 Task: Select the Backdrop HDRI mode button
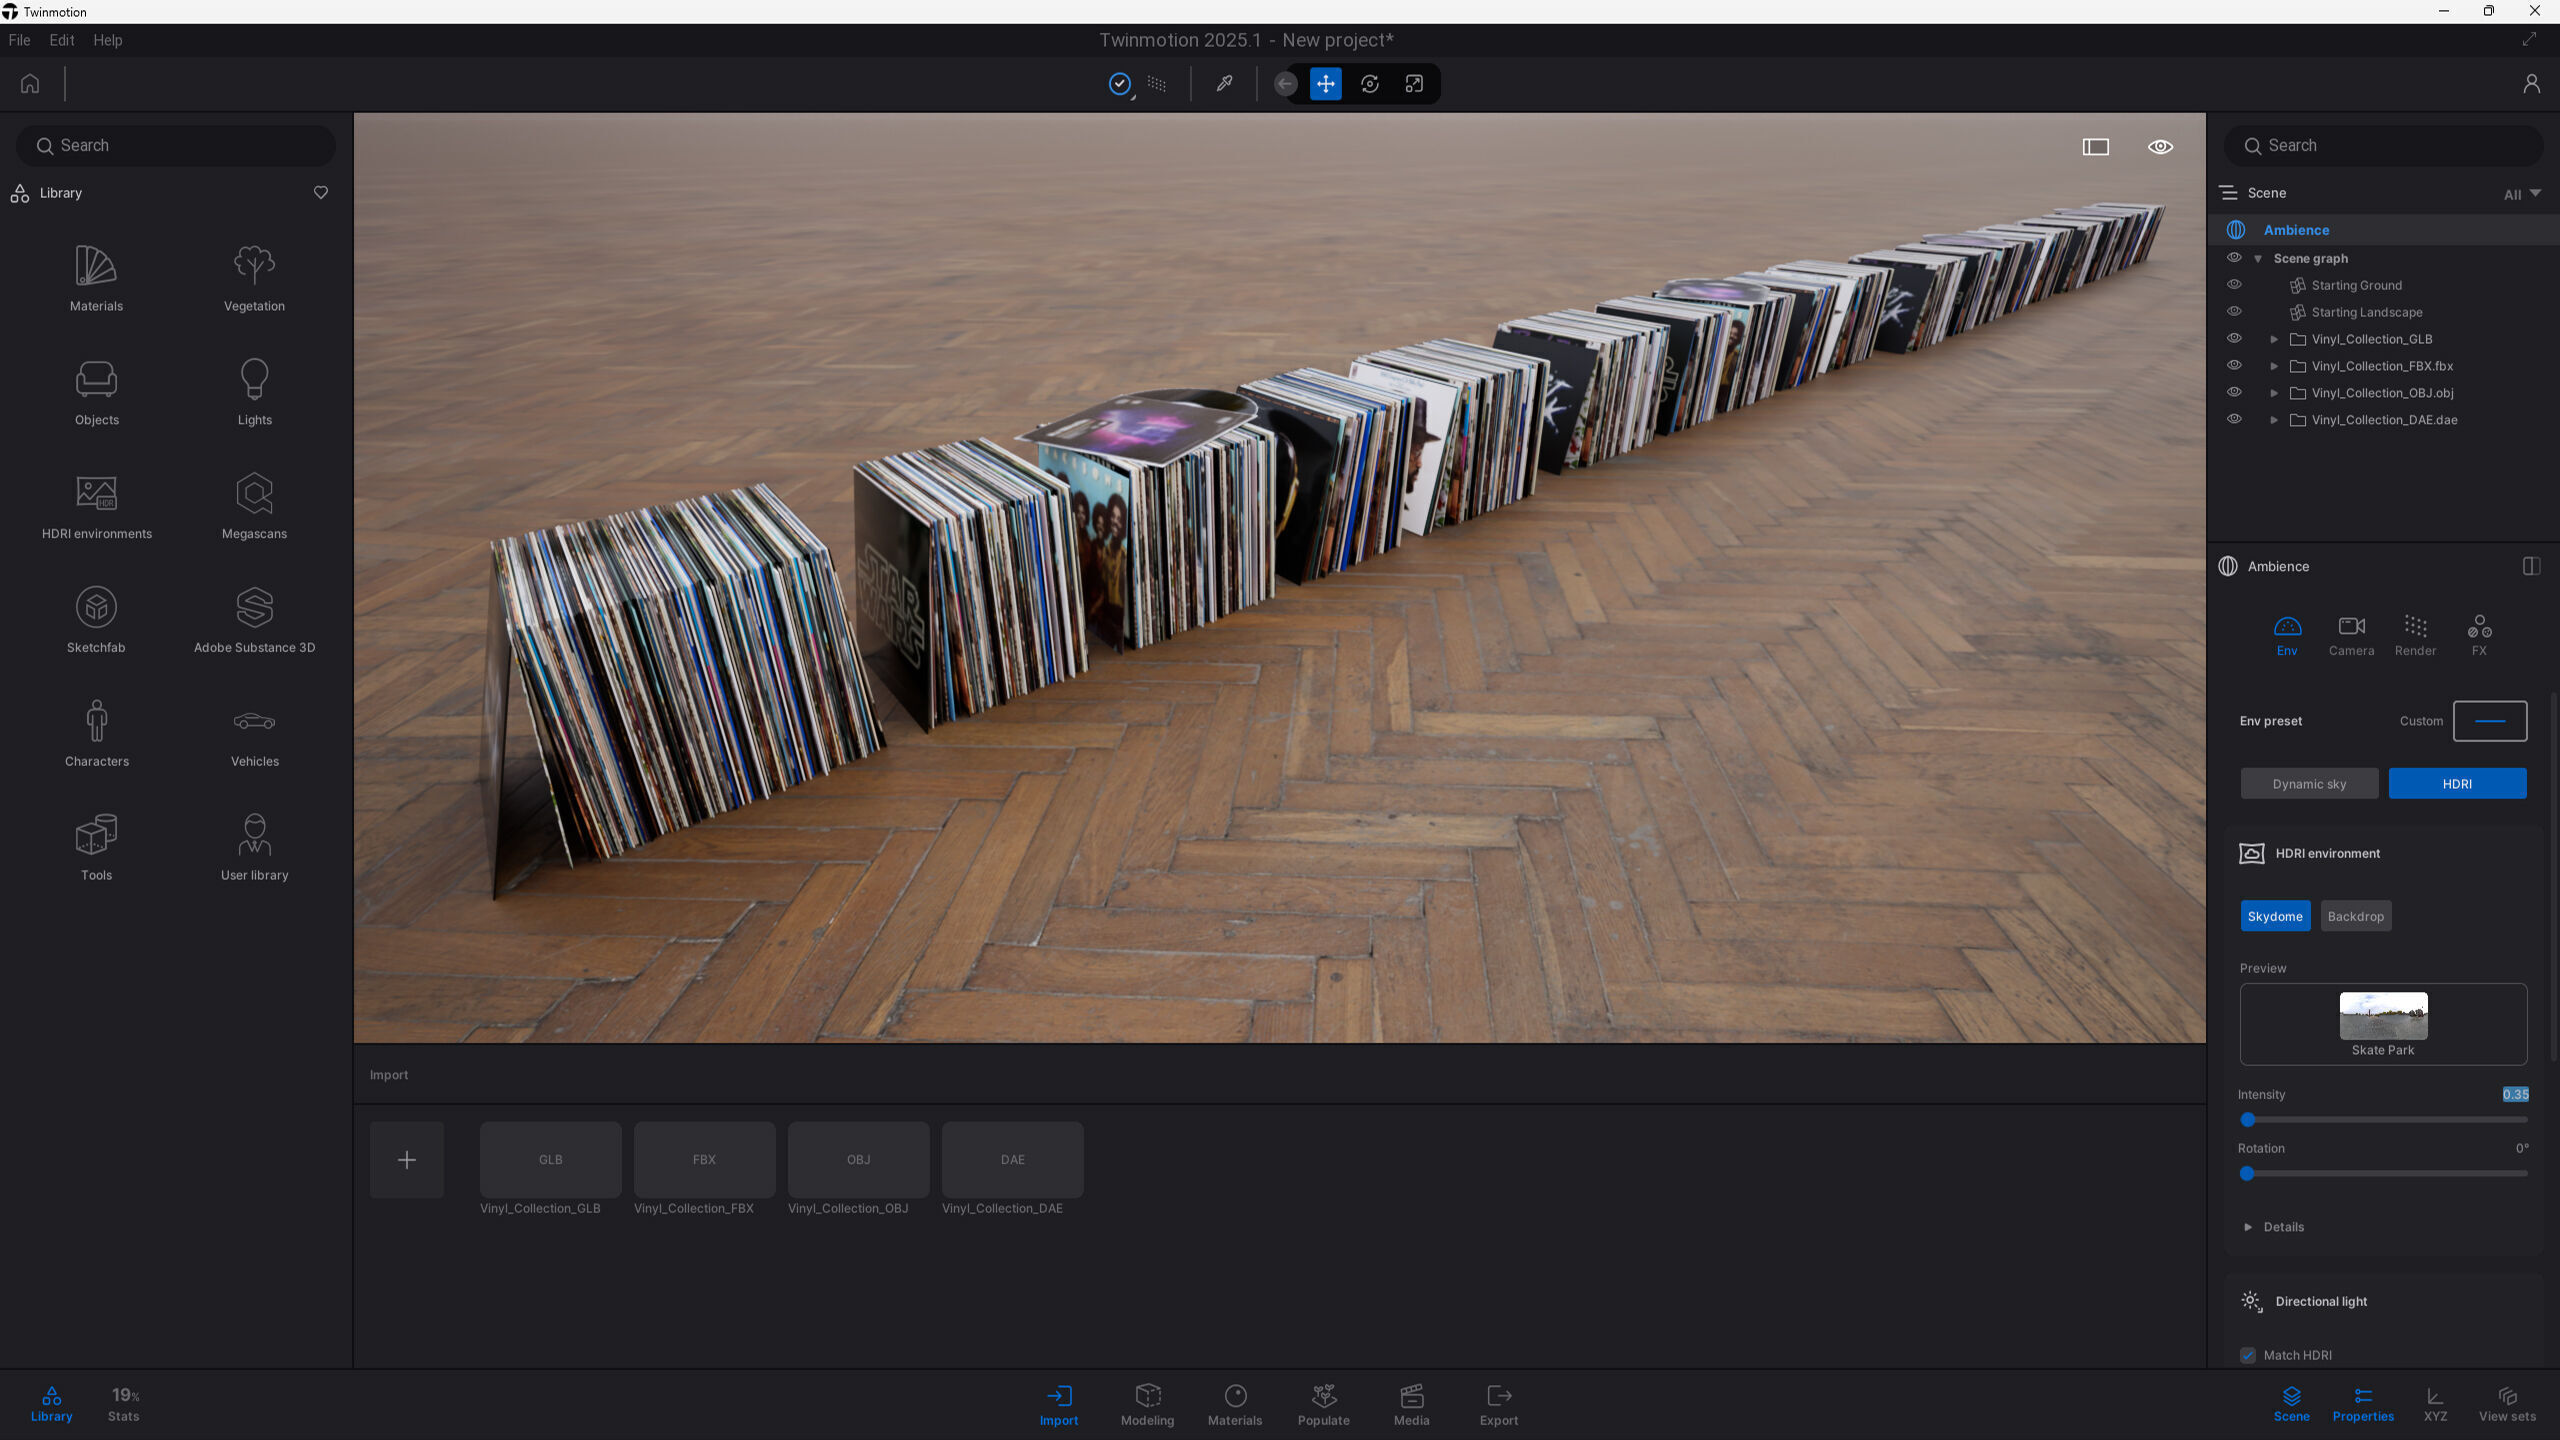pos(2355,916)
